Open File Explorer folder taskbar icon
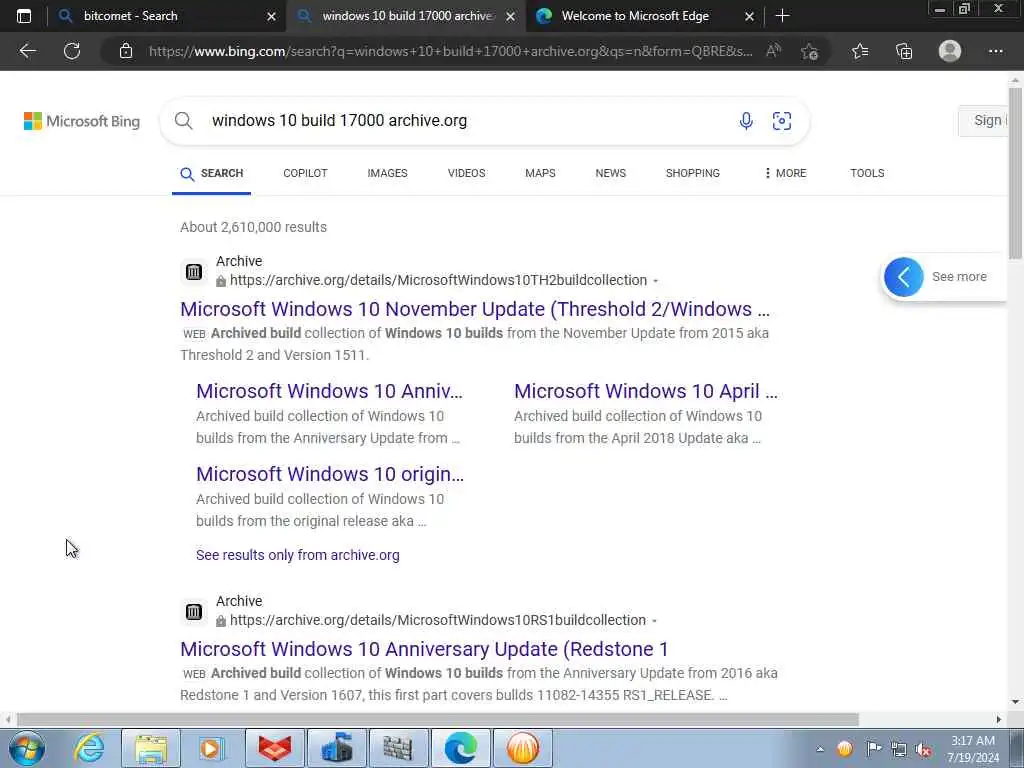Image resolution: width=1024 pixels, height=768 pixels. 151,748
